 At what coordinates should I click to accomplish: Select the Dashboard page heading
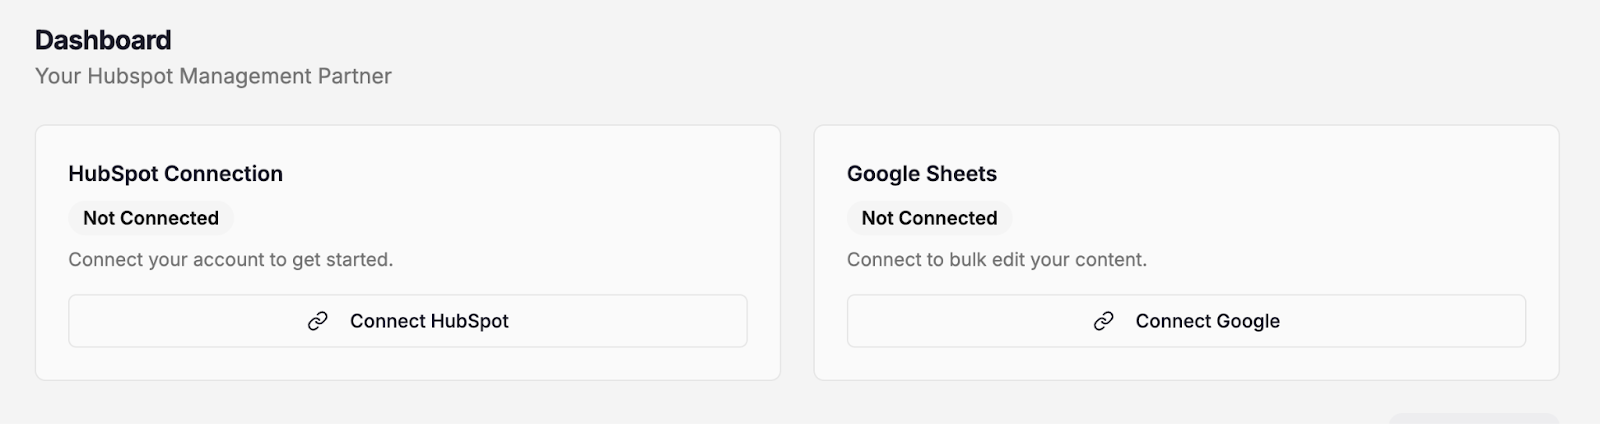pyautogui.click(x=103, y=40)
